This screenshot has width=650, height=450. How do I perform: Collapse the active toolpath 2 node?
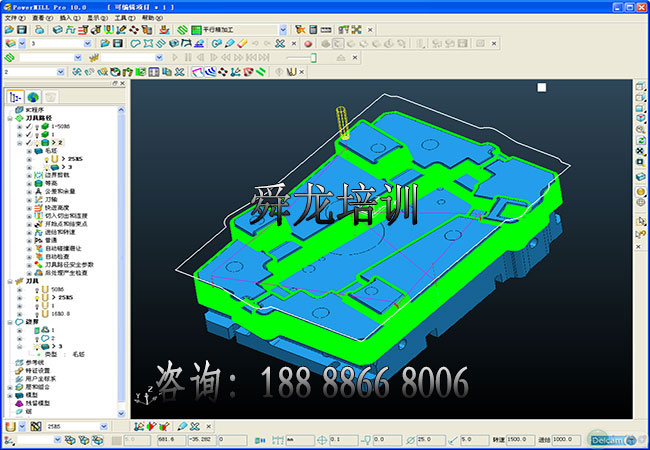(19, 143)
